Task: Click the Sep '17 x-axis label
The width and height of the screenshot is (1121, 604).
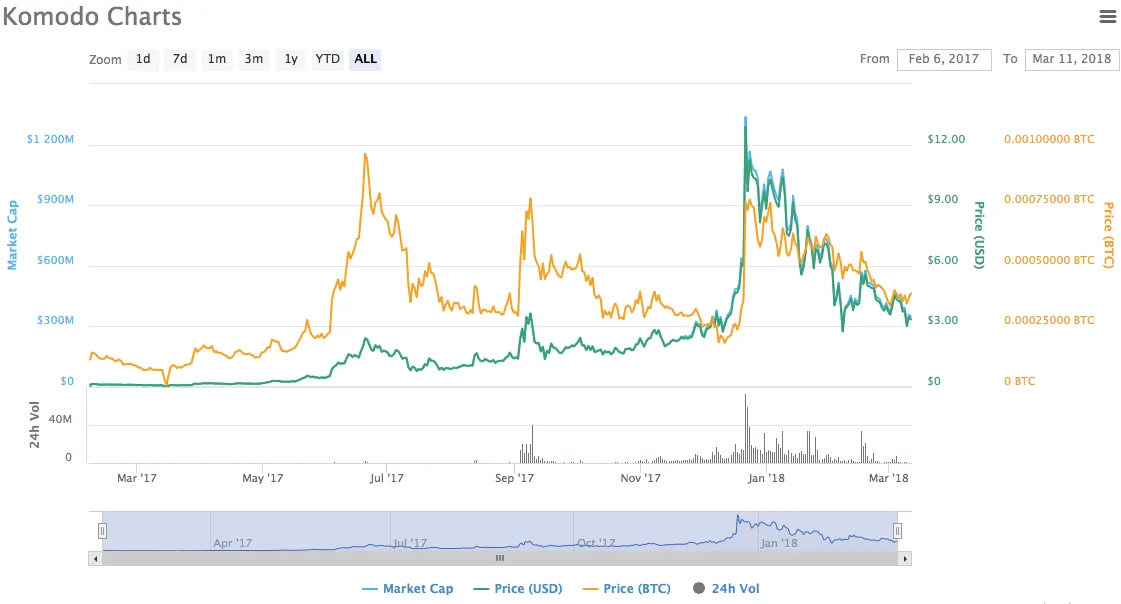Action: (515, 478)
